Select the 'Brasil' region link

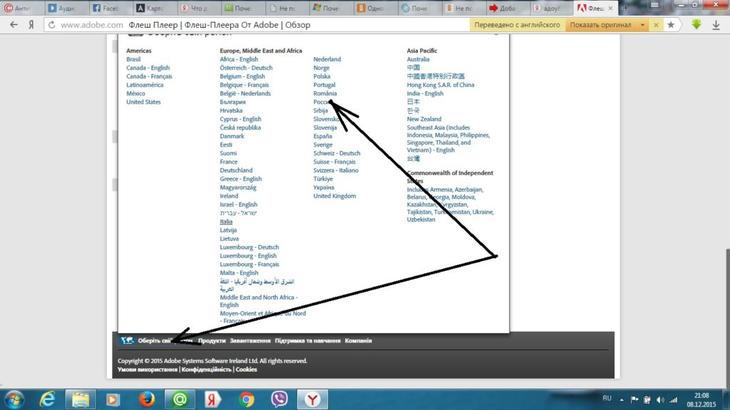pos(133,59)
